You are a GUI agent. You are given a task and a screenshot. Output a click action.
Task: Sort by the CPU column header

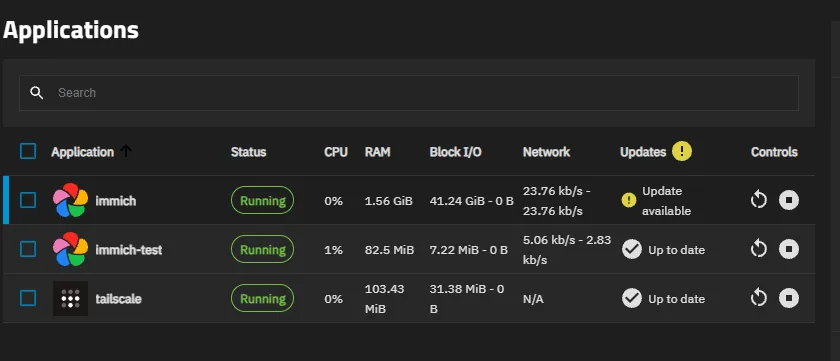[336, 152]
